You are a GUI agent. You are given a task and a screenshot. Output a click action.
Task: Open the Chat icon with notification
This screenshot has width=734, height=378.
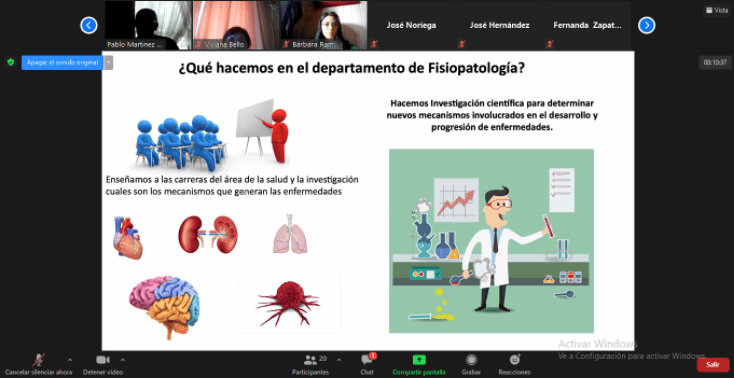(x=367, y=360)
